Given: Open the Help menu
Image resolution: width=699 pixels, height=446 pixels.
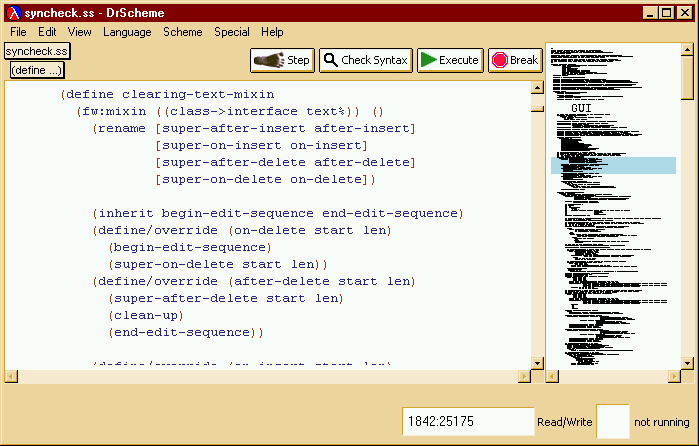Looking at the screenshot, I should (272, 32).
